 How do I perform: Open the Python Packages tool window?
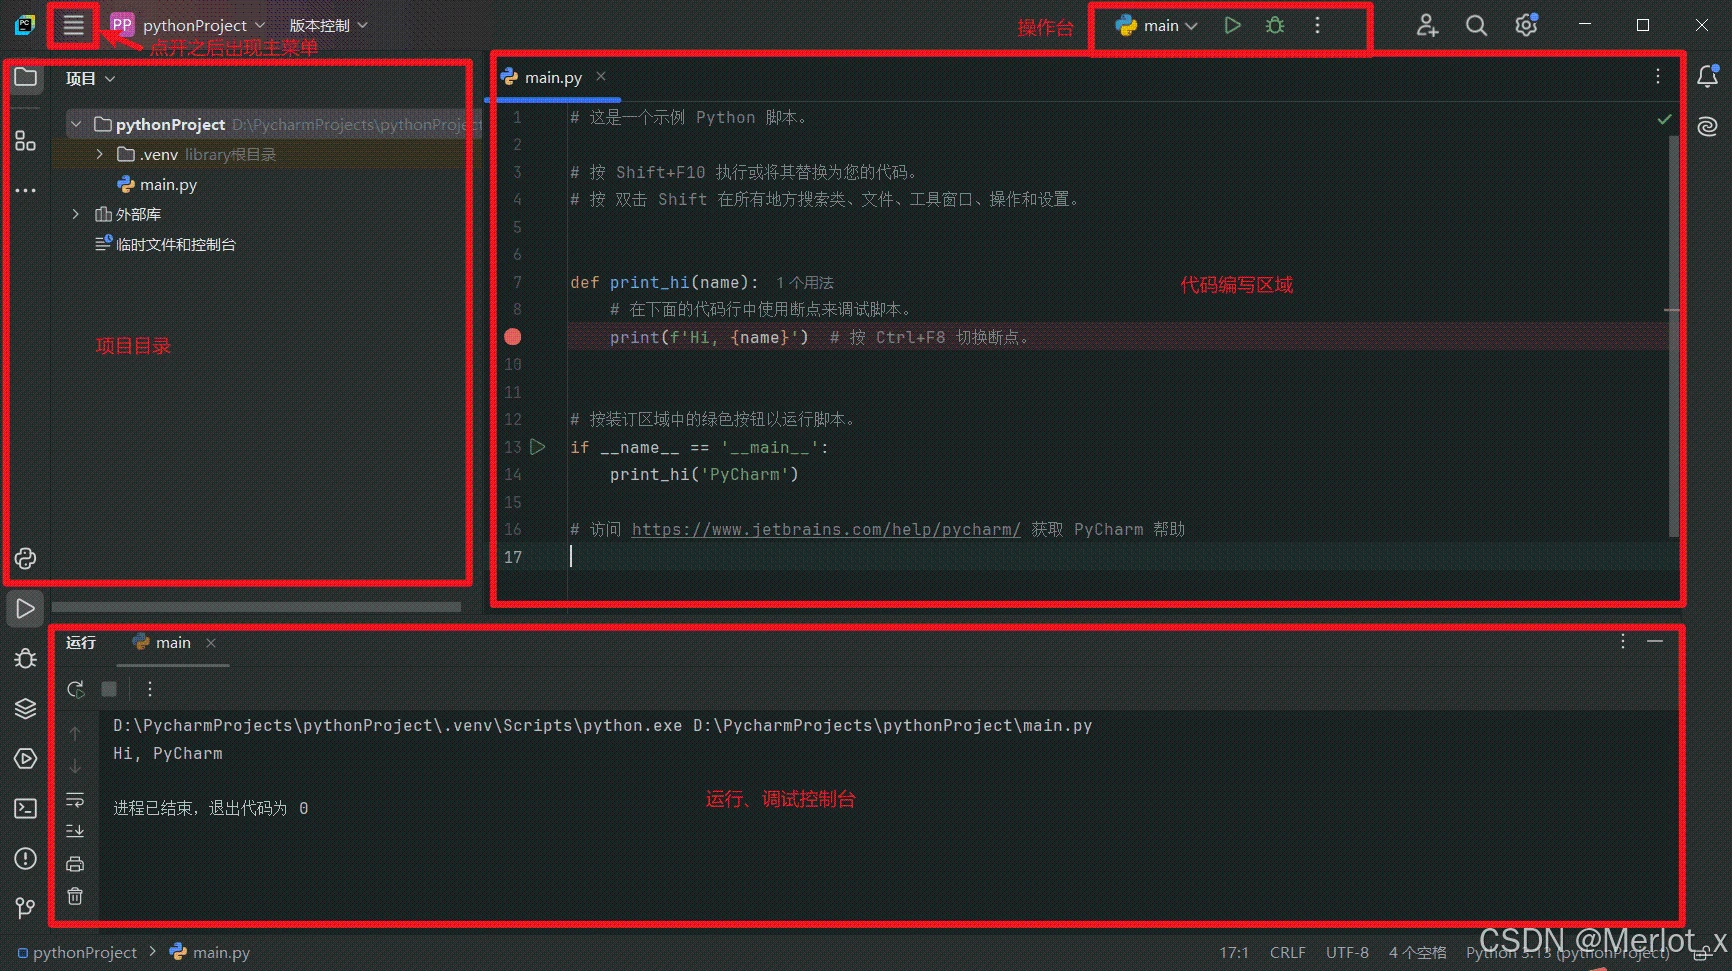tap(25, 708)
